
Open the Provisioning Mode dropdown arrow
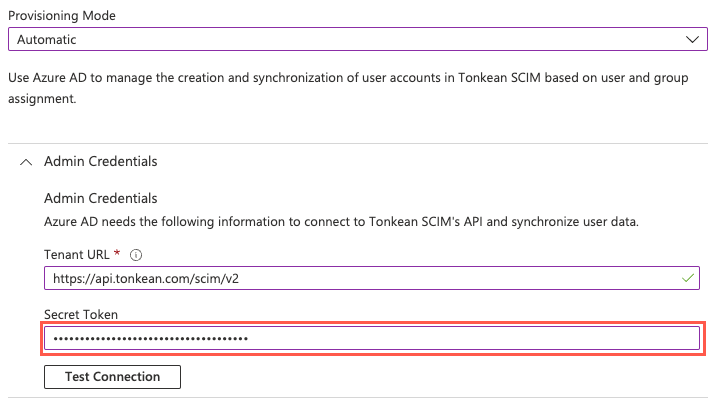(x=692, y=39)
